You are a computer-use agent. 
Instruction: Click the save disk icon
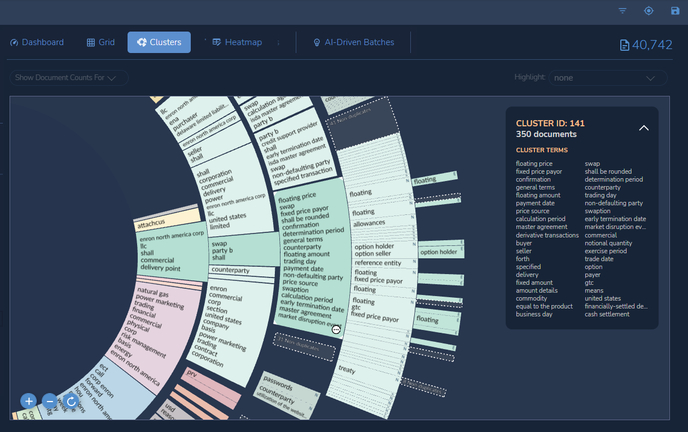tap(675, 11)
